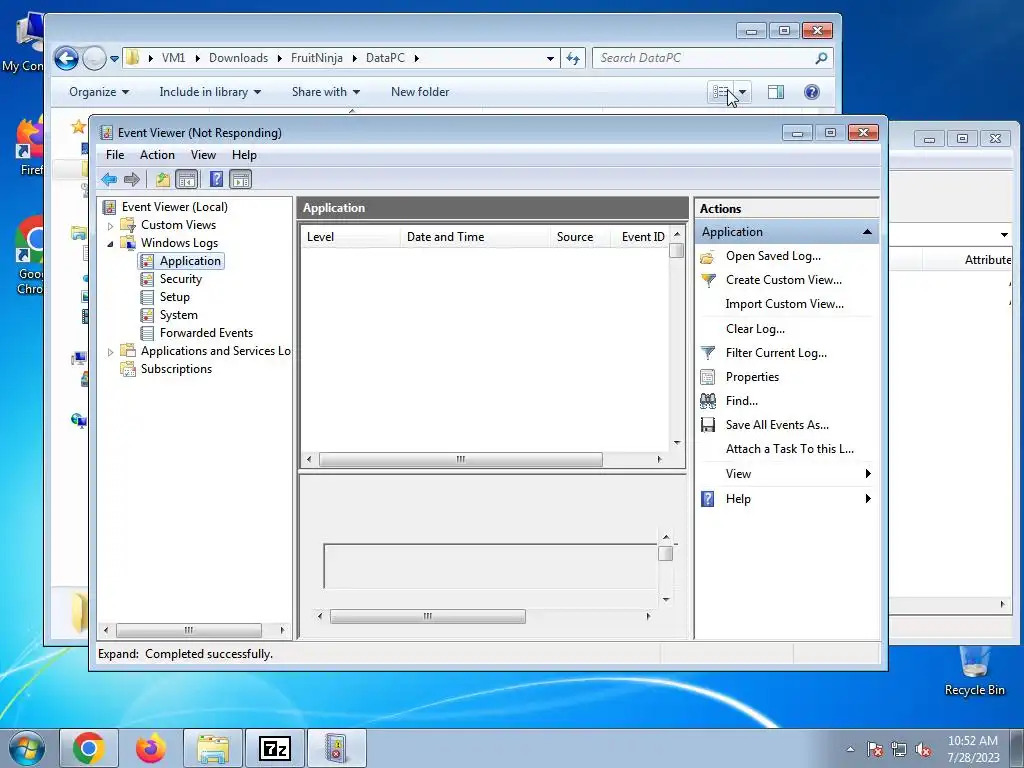Select the Security log

(181, 279)
